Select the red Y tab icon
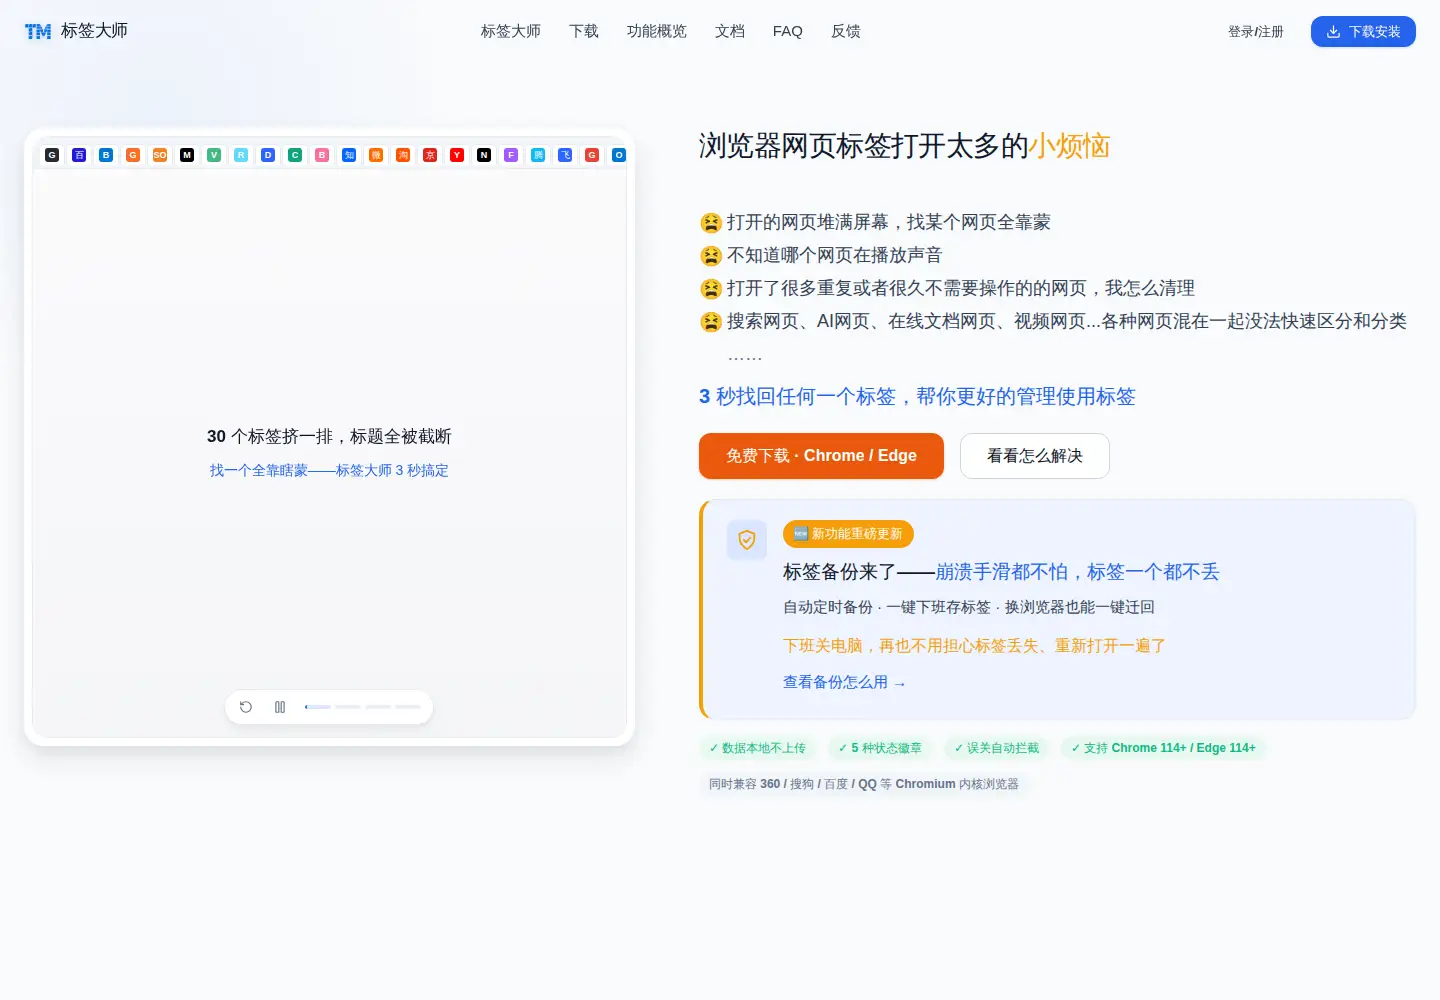This screenshot has width=1440, height=1000. 457,155
